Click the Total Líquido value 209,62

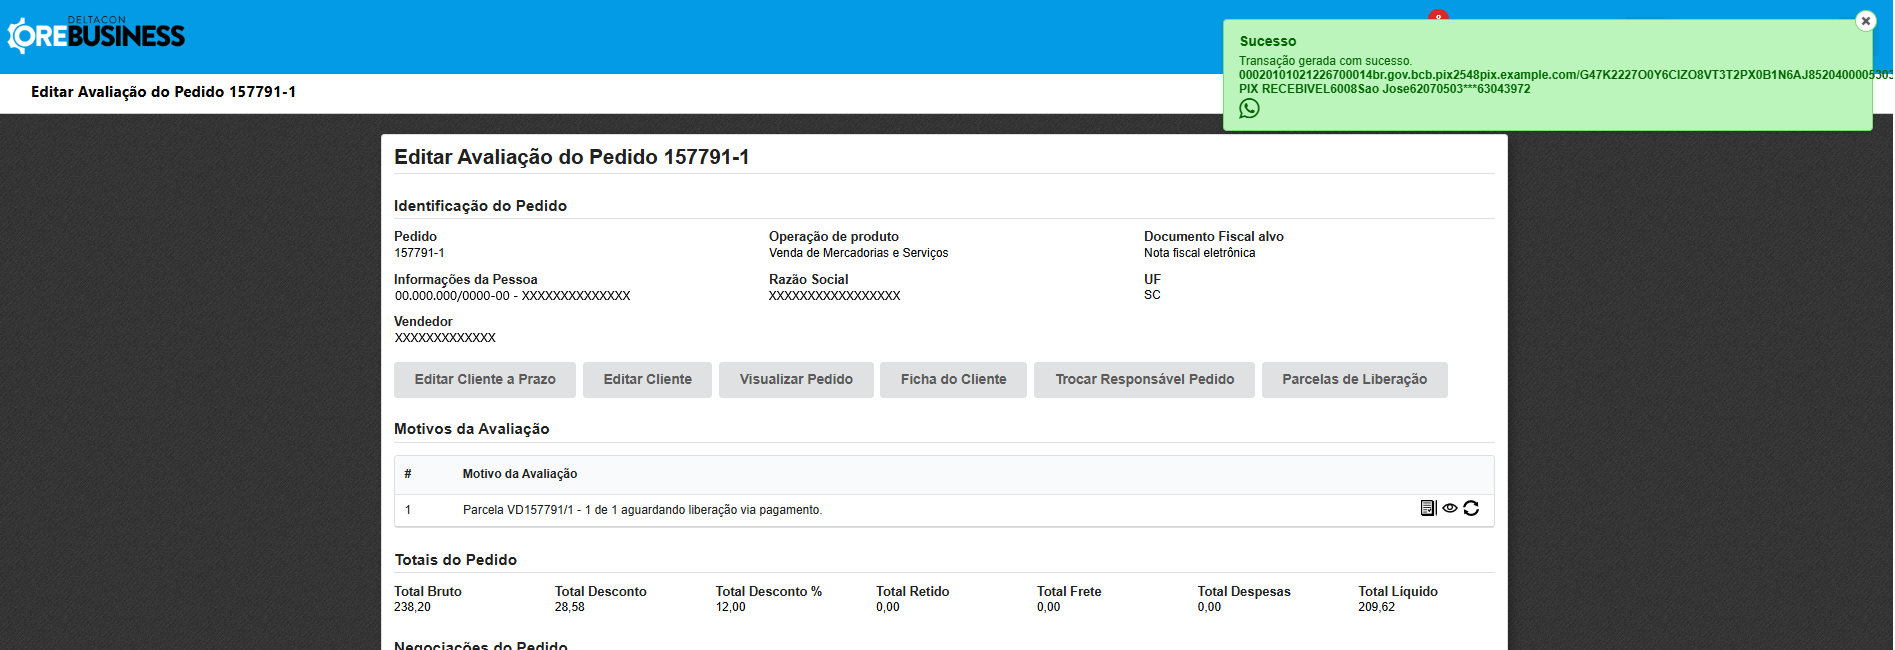1376,607
